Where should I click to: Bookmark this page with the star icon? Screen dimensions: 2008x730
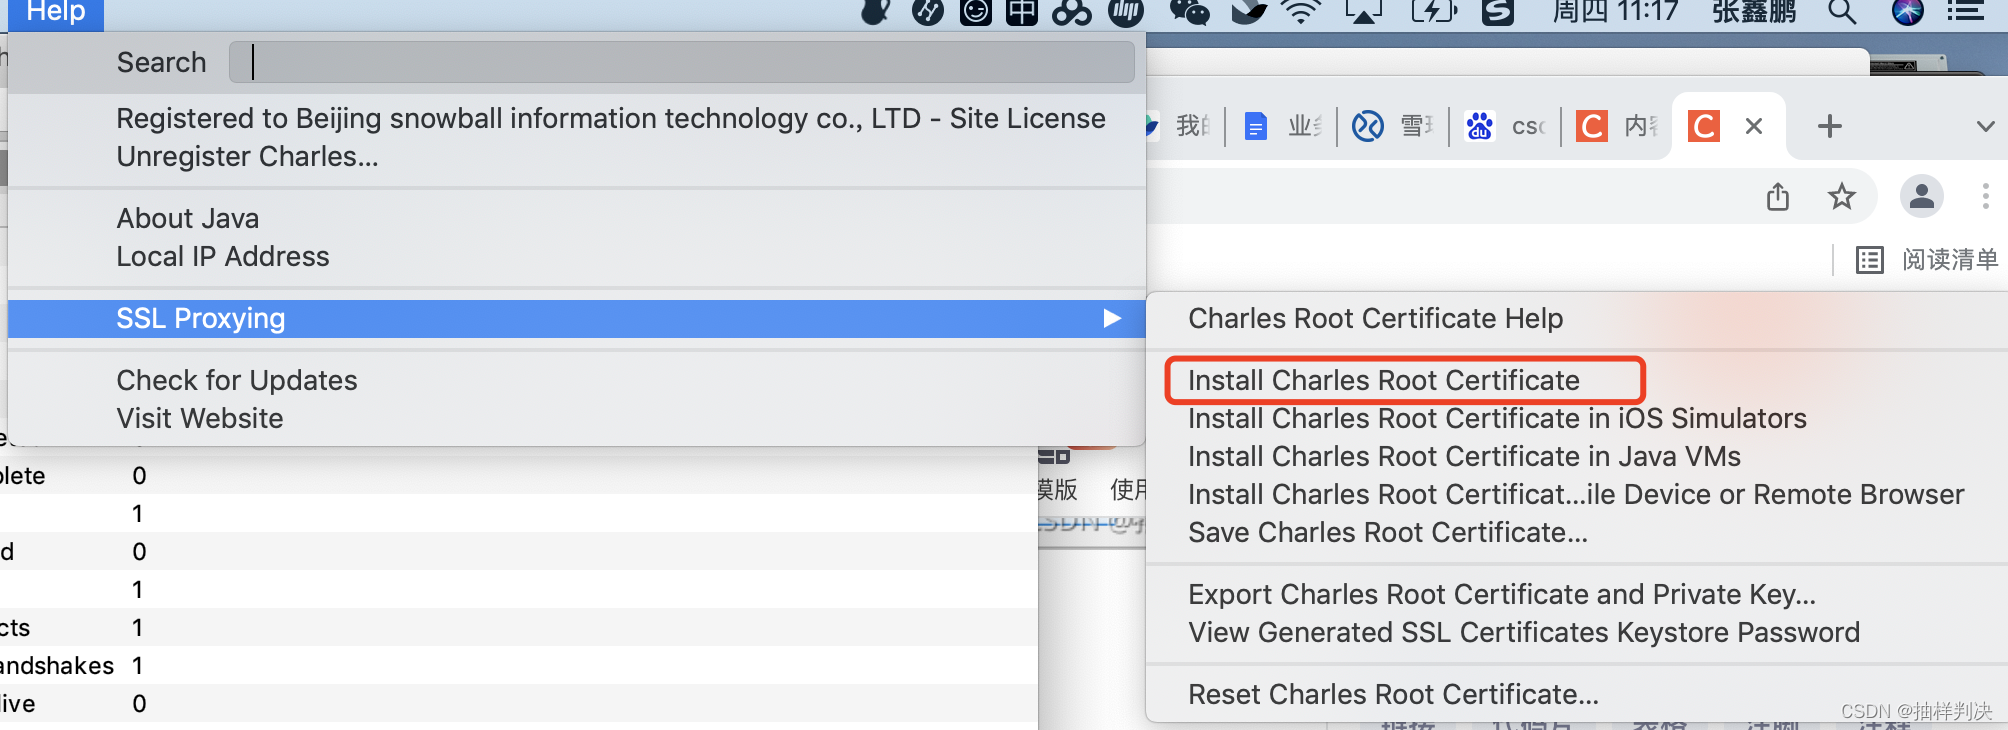click(1841, 196)
